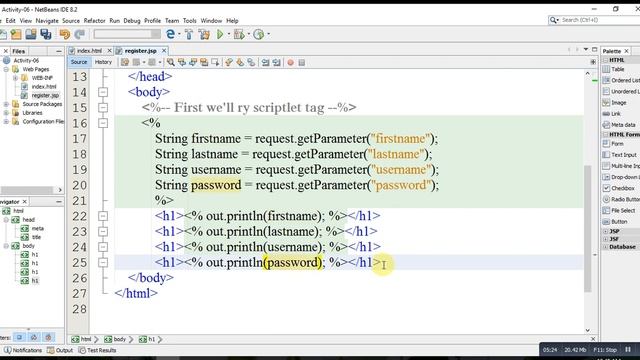Click the Shift Line Right icon
640x360 pixels.
click(276, 62)
